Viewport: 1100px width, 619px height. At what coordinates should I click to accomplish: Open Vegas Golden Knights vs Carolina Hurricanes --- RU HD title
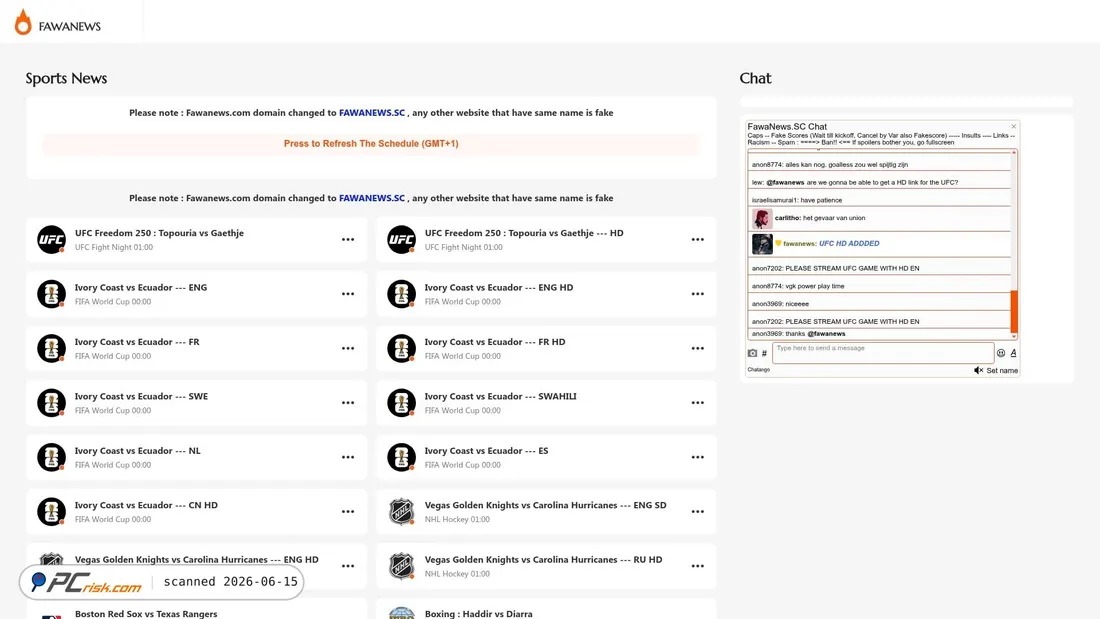tap(543, 559)
